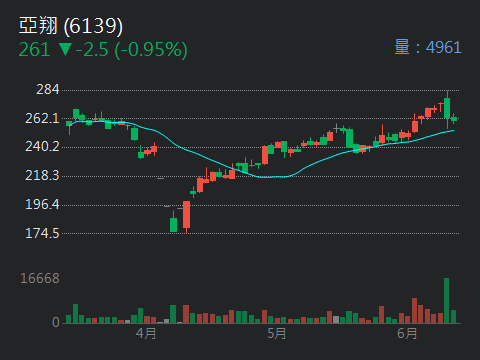Viewport: 480px width, 360px height.
Task: Click the 16668 volume axis label
Action: (40, 278)
